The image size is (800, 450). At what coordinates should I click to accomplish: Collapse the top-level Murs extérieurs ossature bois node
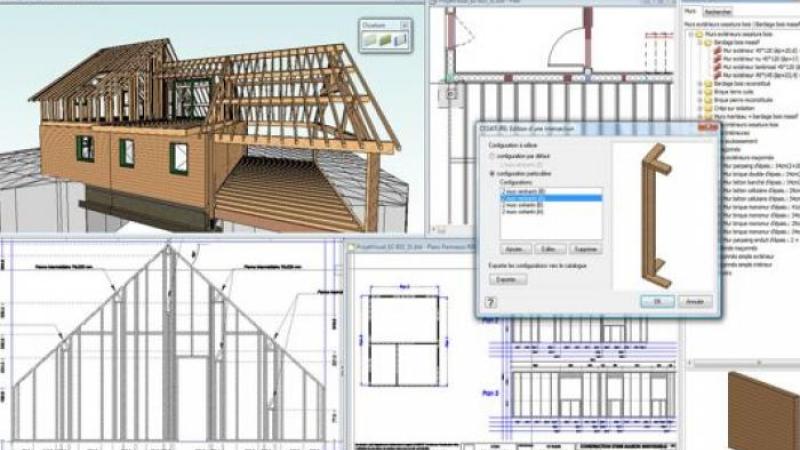coord(689,35)
